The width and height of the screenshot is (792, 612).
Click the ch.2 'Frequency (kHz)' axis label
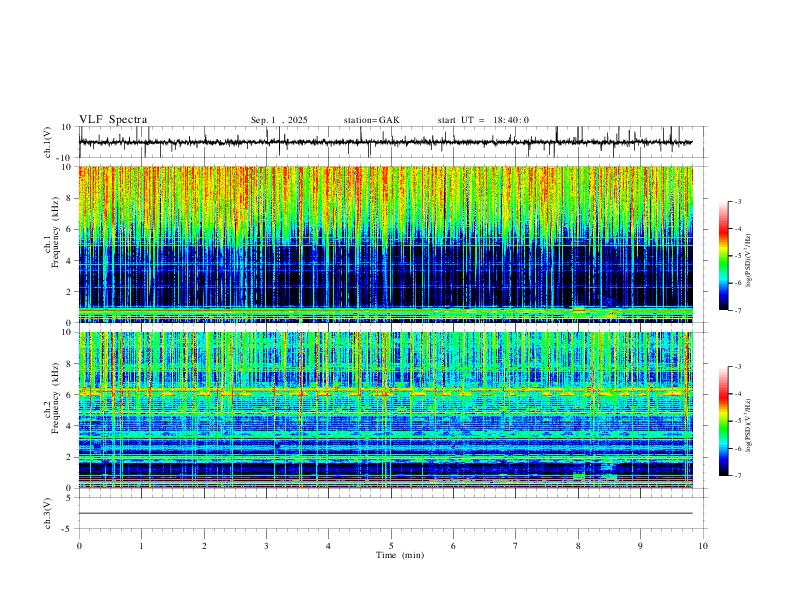coord(55,398)
